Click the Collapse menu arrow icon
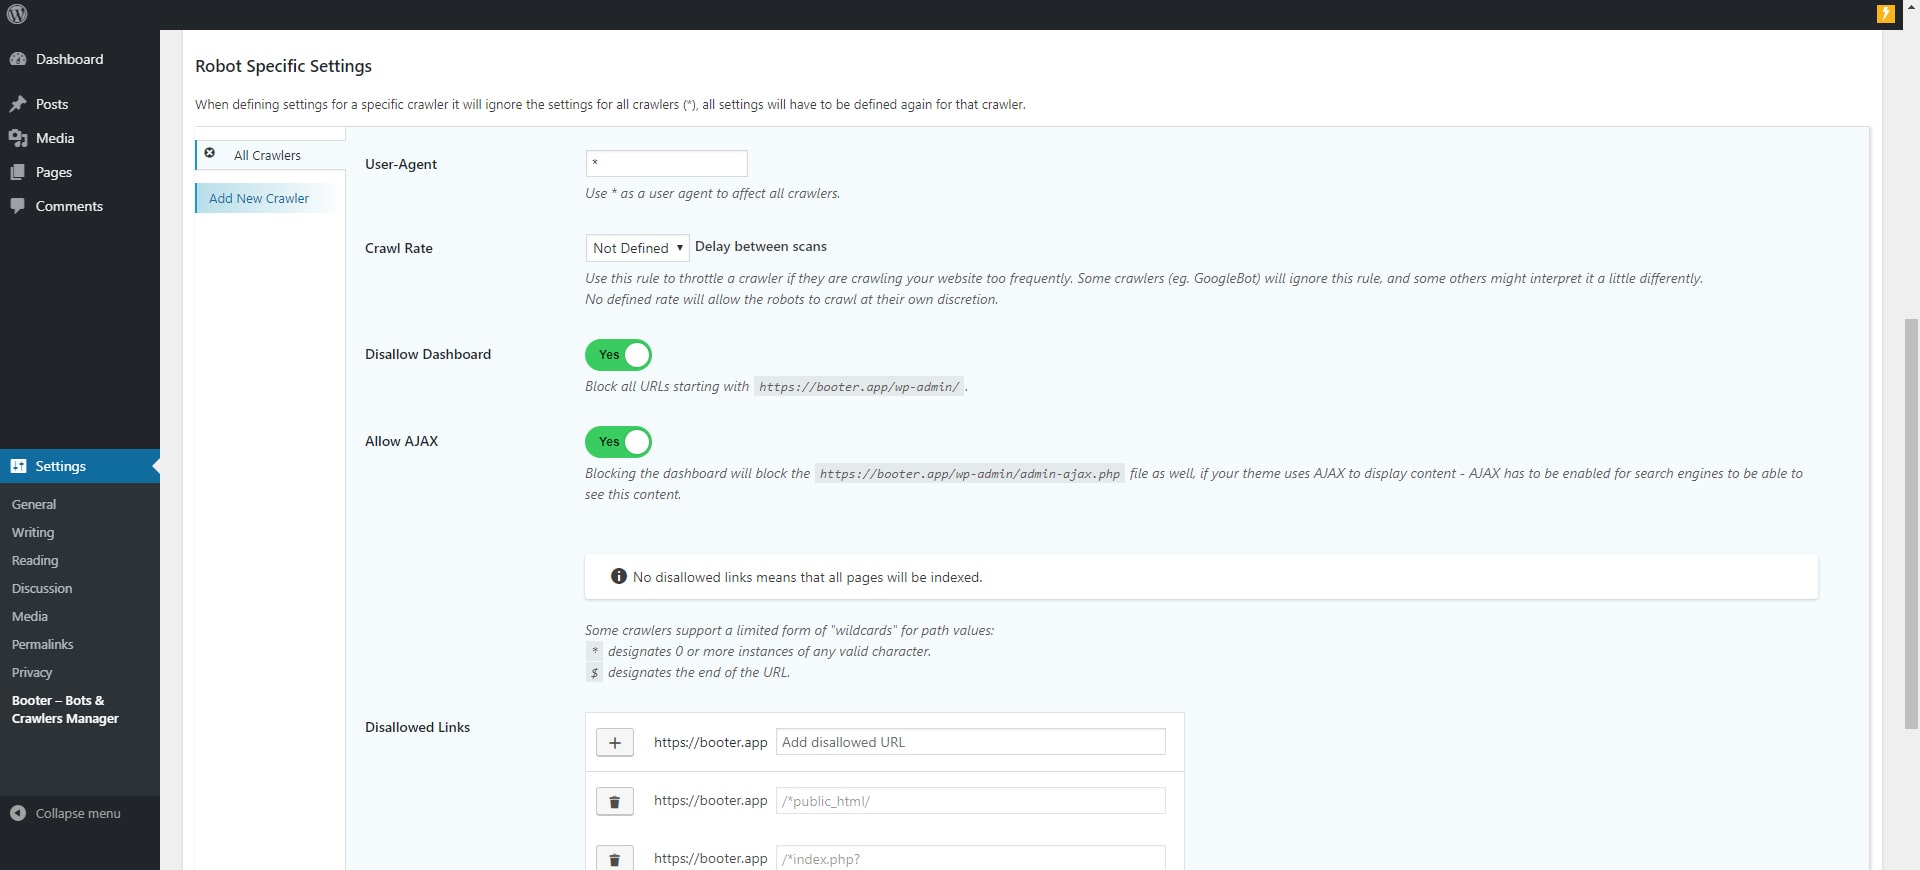 tap(18, 813)
